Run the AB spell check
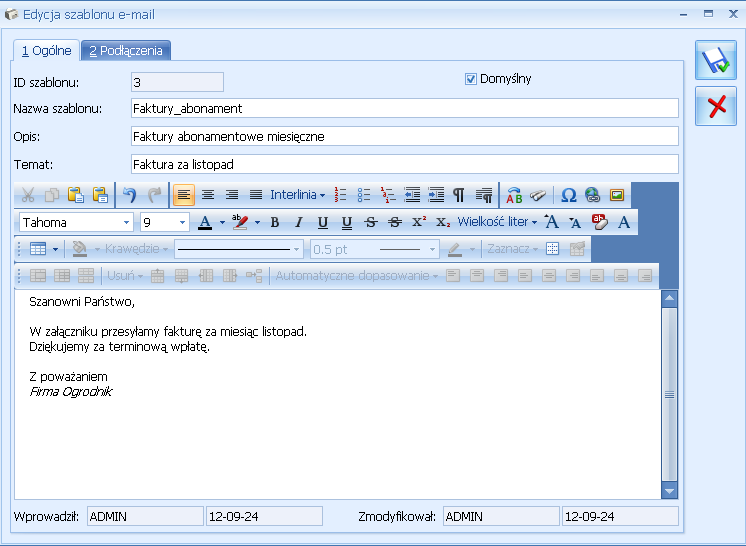The image size is (746, 546). point(514,195)
